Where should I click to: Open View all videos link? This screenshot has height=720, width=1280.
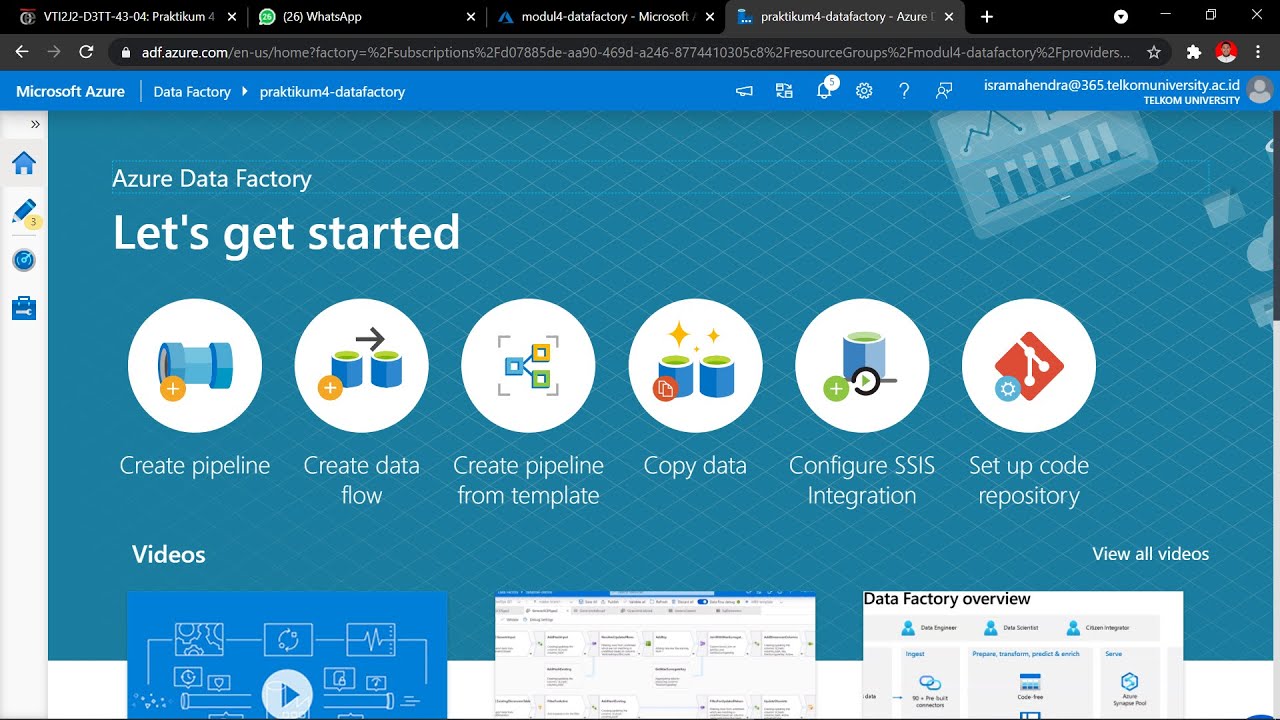click(x=1150, y=554)
